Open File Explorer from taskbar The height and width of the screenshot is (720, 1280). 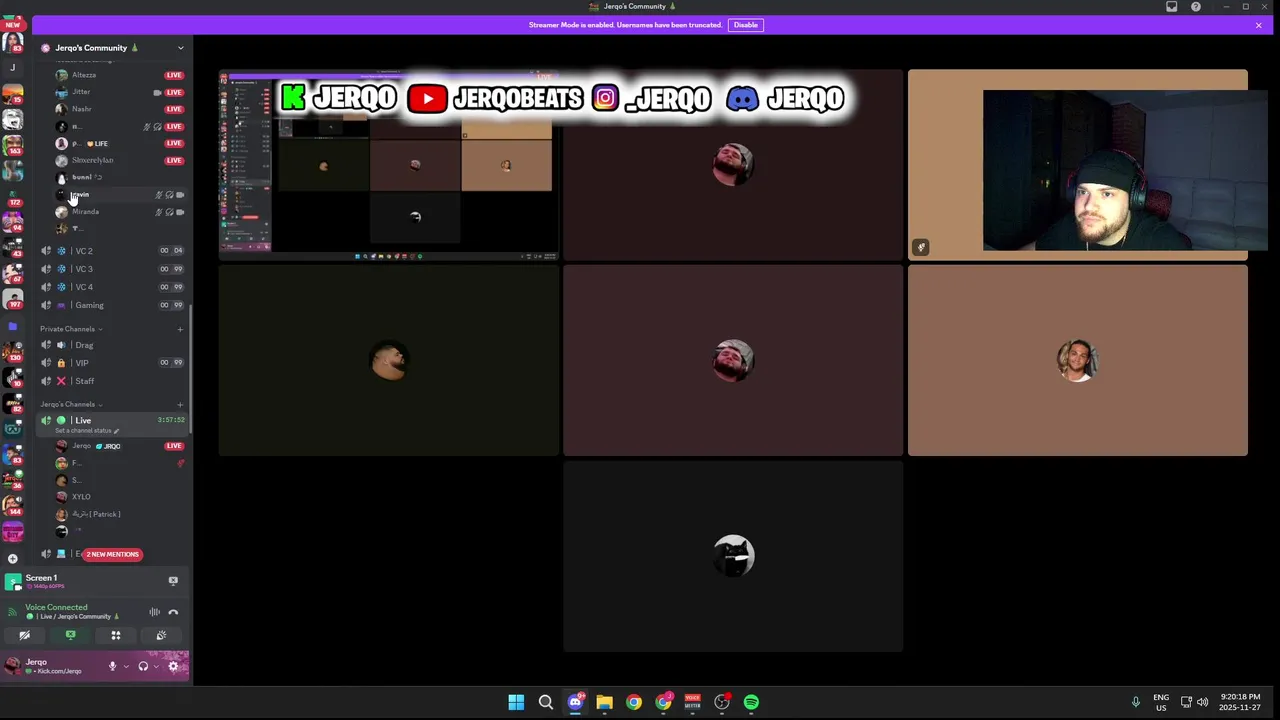coord(604,702)
